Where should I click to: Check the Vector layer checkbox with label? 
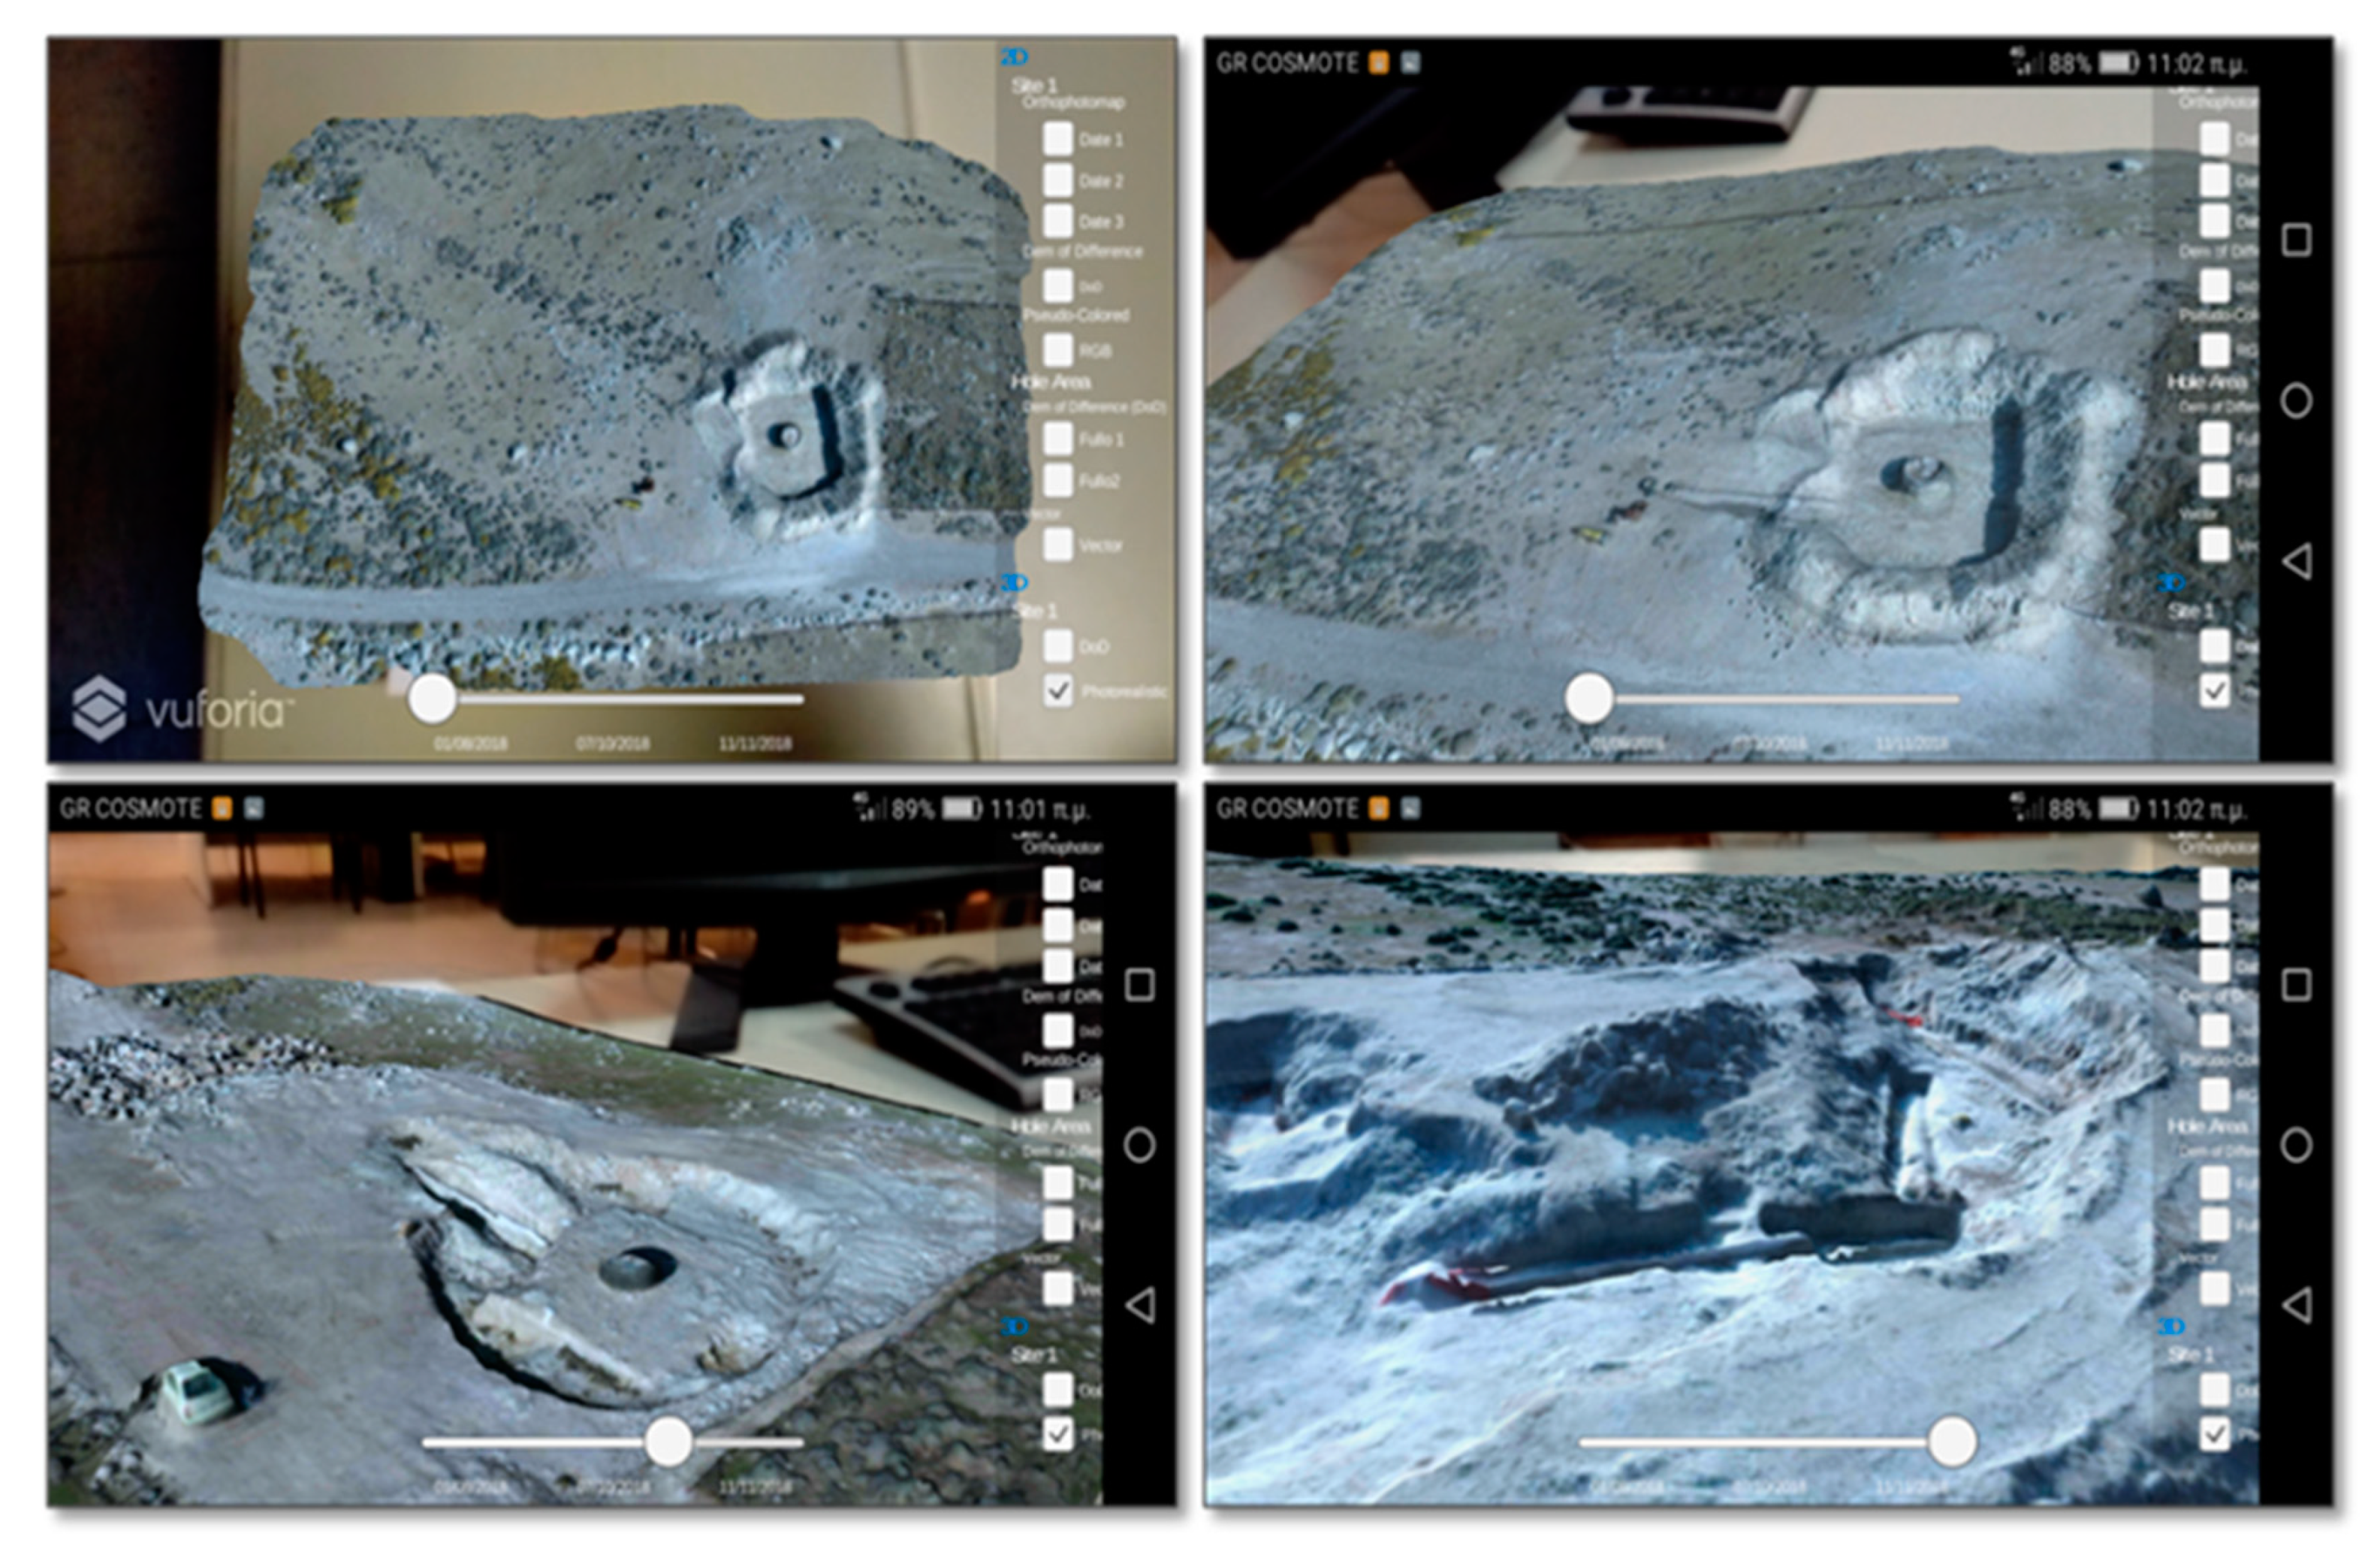click(1058, 544)
